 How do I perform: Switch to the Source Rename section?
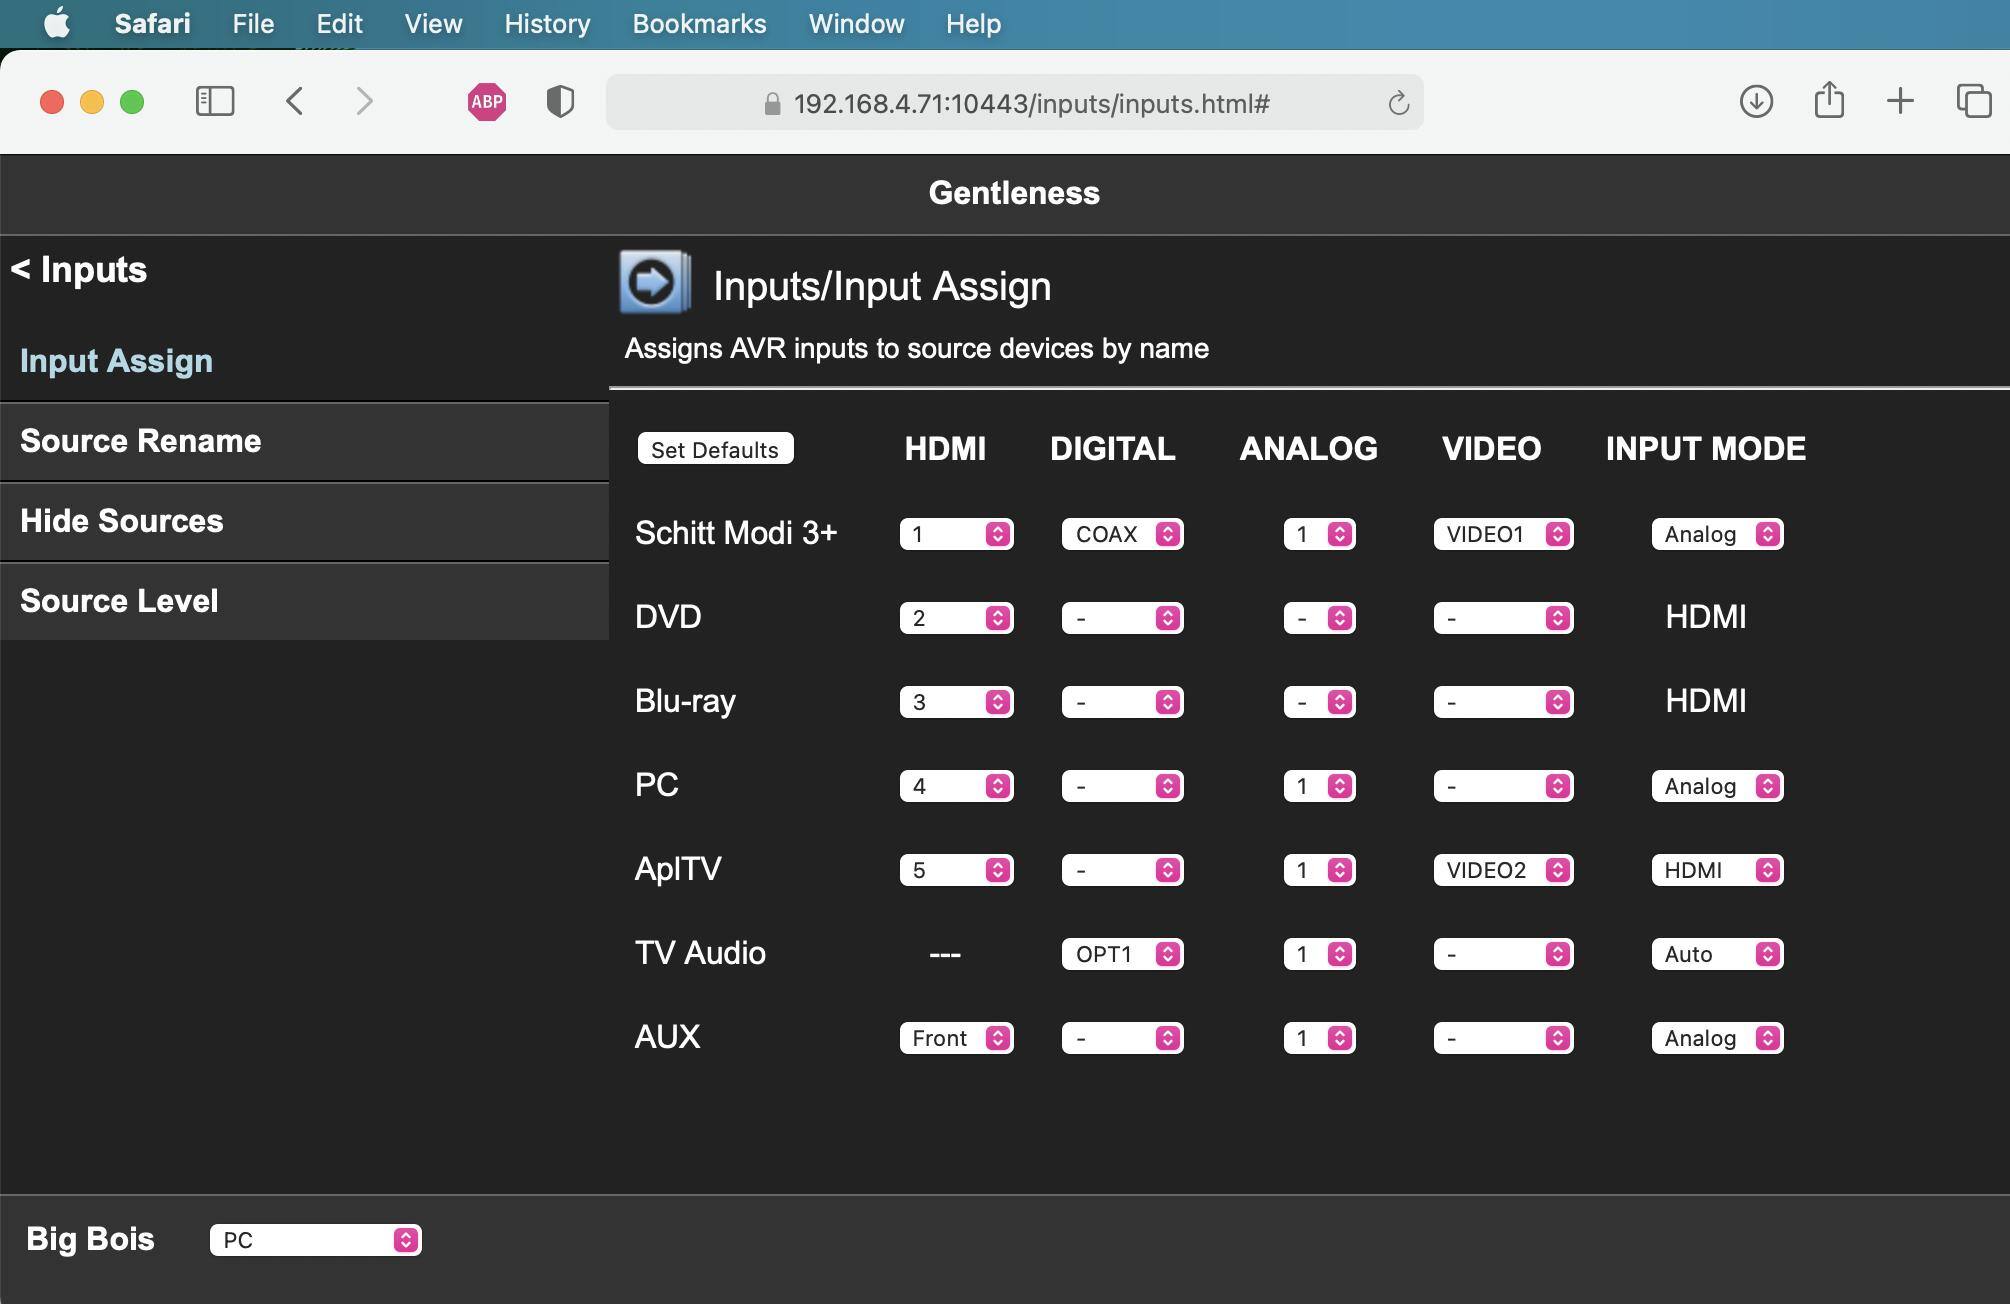pyautogui.click(x=140, y=441)
